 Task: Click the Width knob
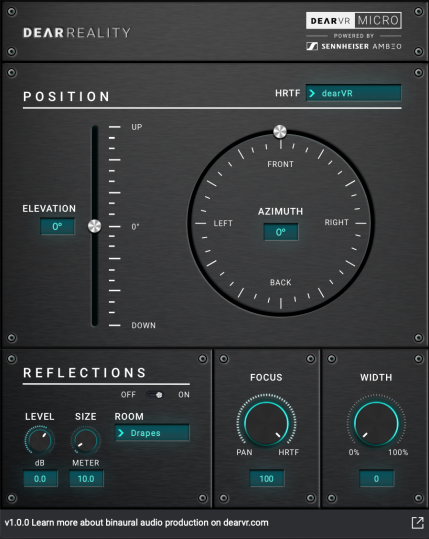click(376, 424)
